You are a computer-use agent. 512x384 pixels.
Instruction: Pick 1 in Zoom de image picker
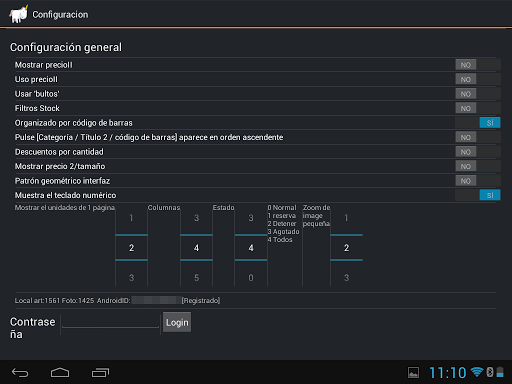[346, 218]
